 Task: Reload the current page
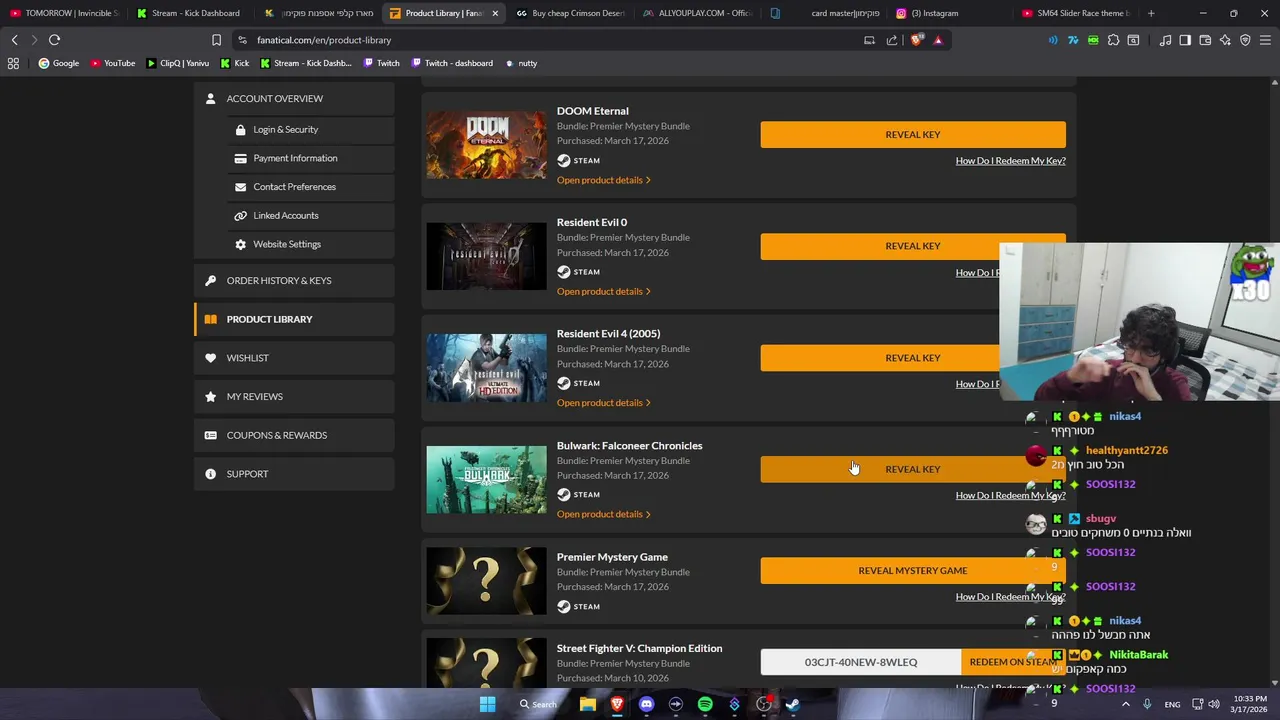54,40
